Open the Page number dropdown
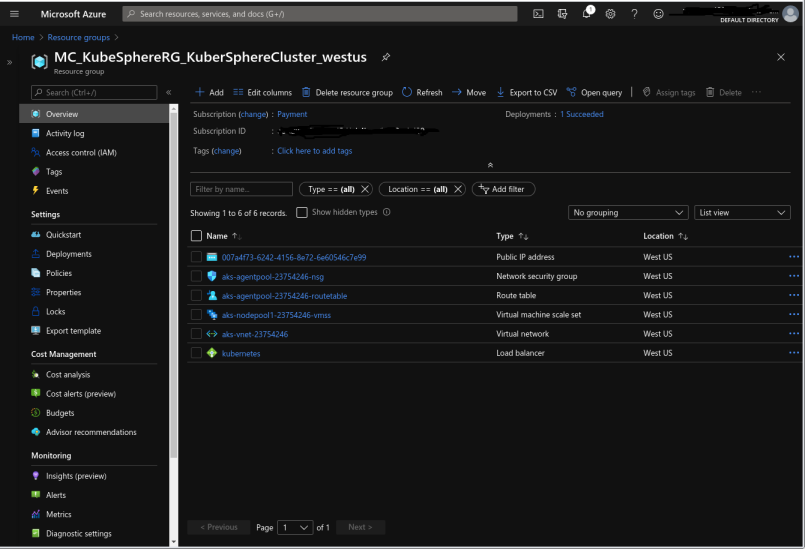This screenshot has height=549, width=805. (295, 527)
